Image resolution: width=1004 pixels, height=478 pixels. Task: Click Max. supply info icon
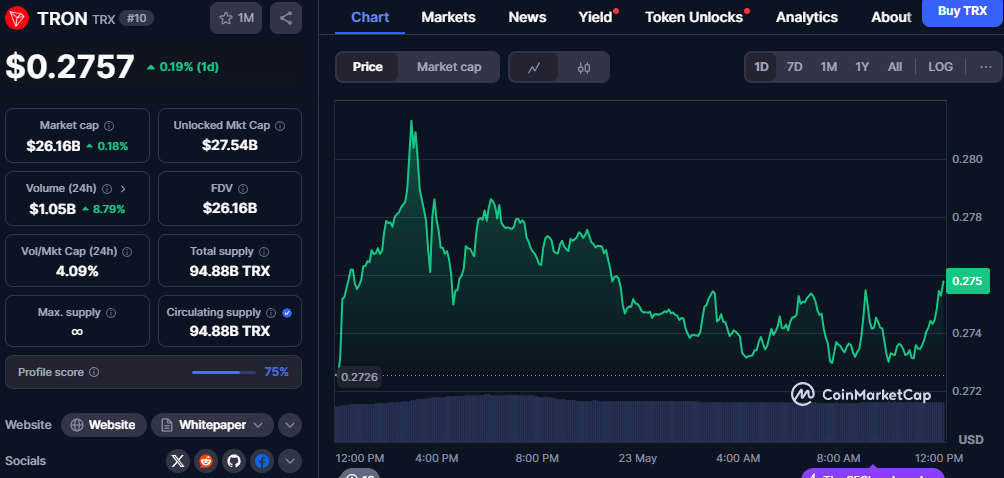(111, 313)
